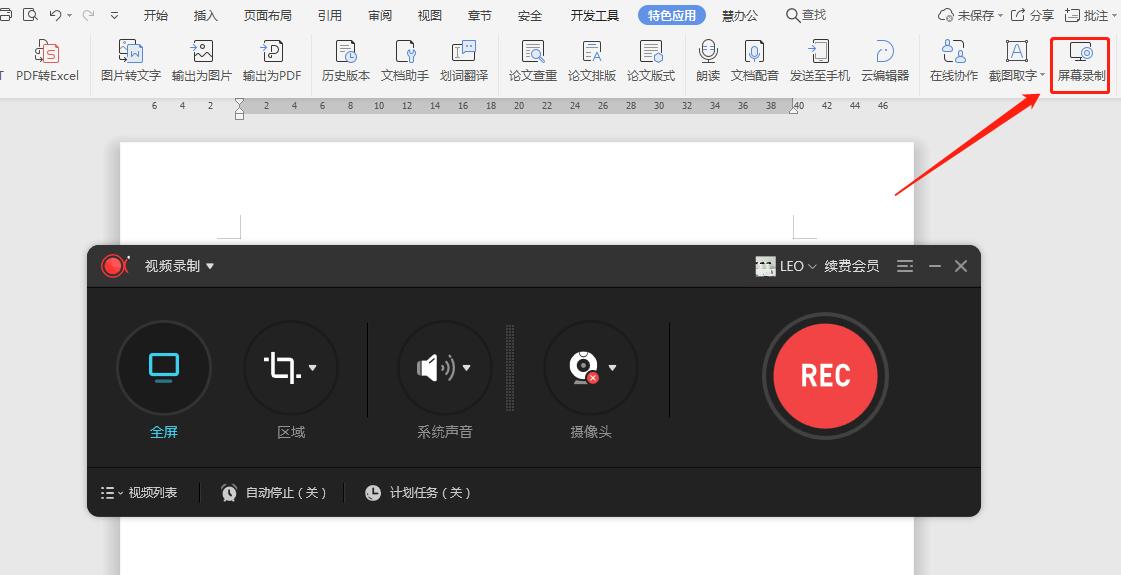This screenshot has height=575, width=1121.
Task: Click 发送至手机 send to phone icon
Action: (819, 54)
